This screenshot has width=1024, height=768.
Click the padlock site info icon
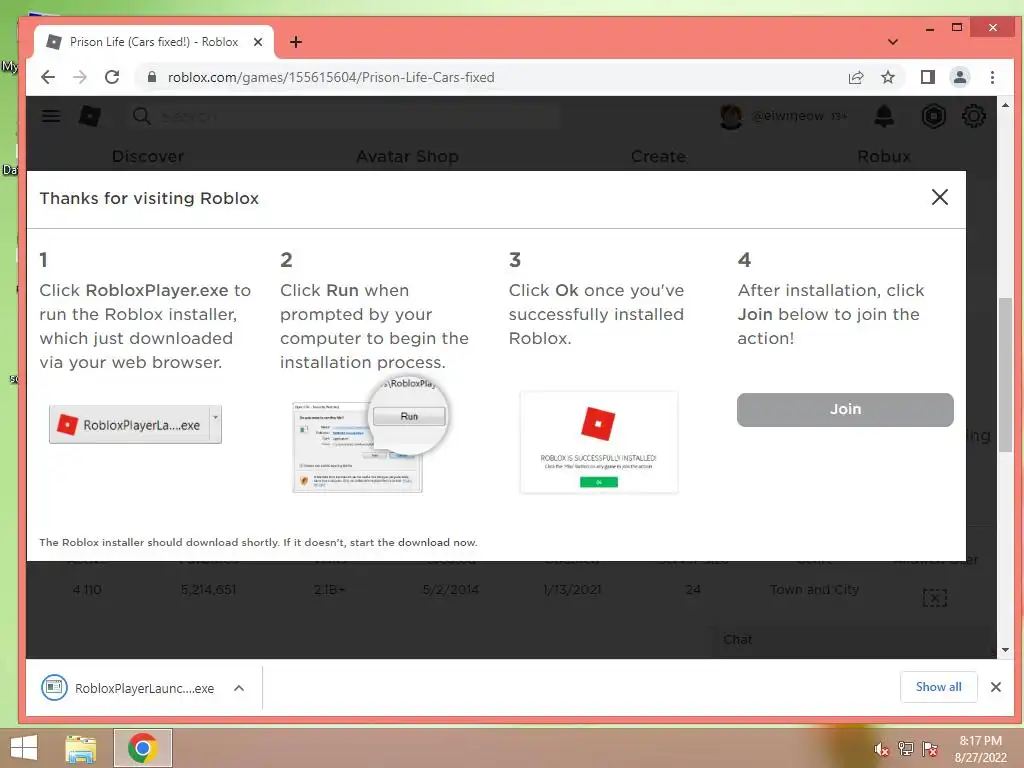(x=152, y=77)
